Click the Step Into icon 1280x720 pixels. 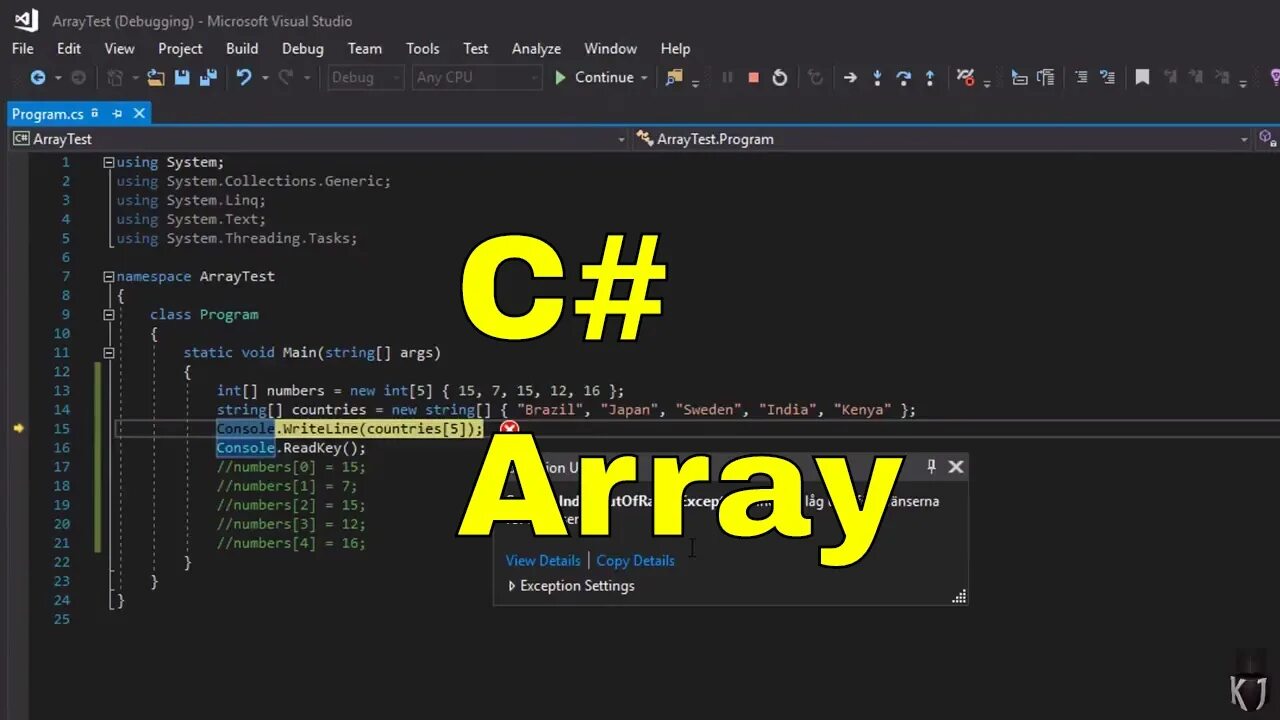point(877,77)
